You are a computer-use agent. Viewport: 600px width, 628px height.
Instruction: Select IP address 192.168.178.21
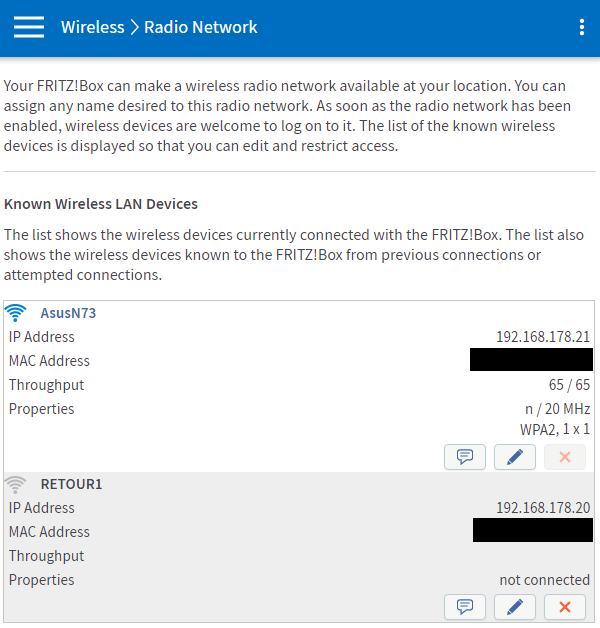point(543,337)
